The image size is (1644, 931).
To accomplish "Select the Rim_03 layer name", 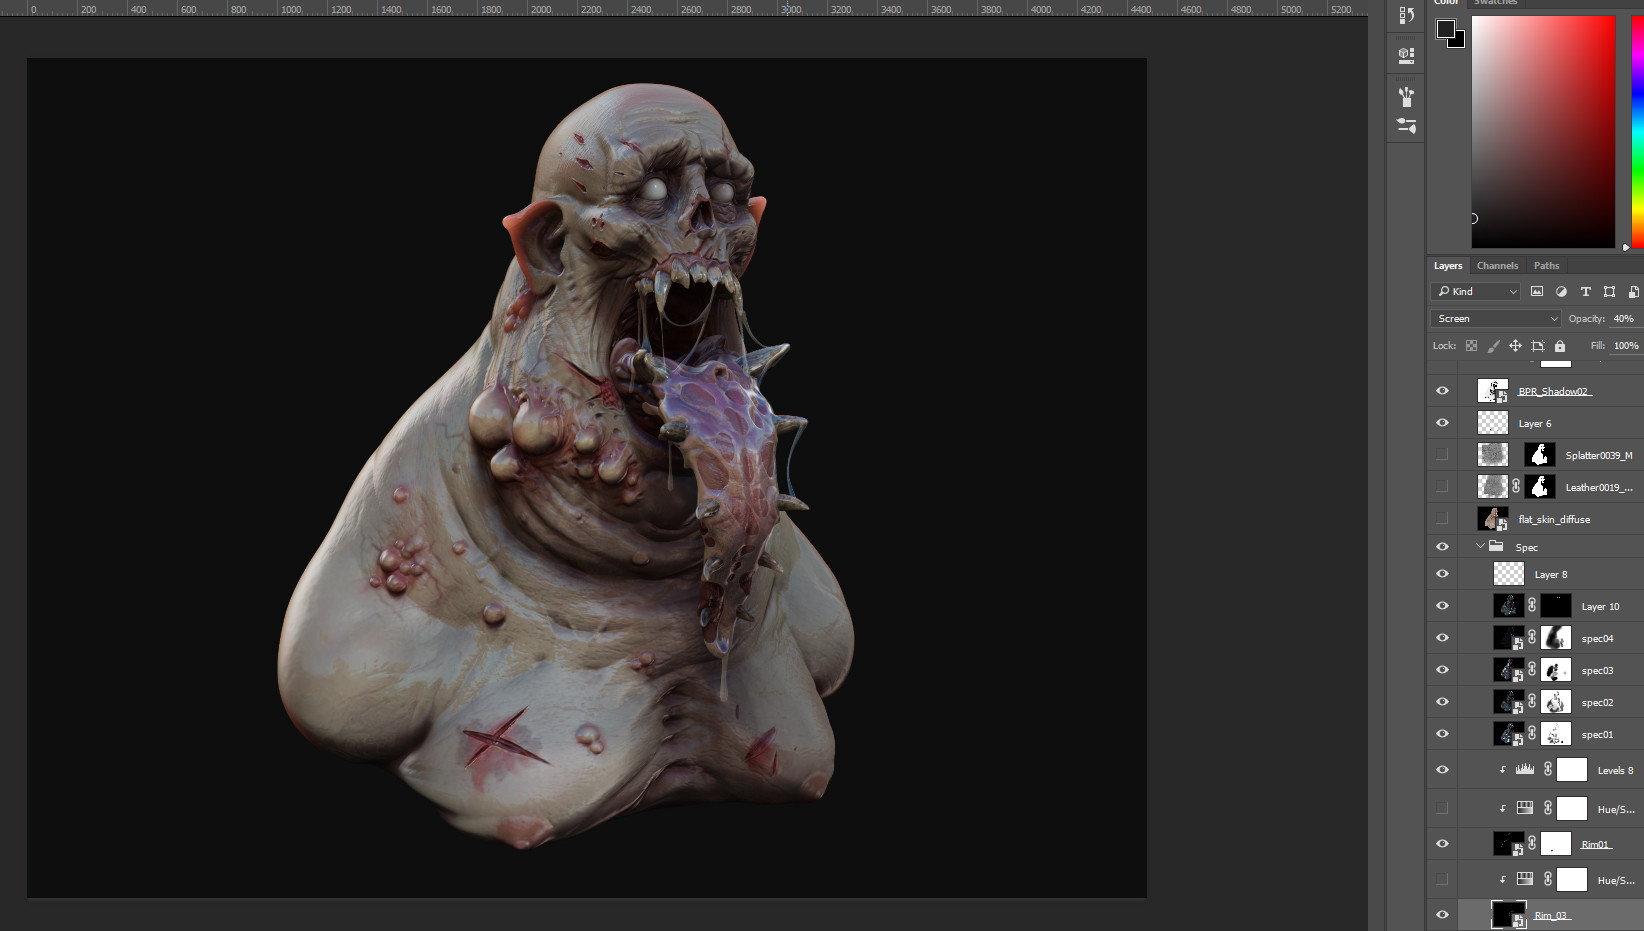I will pos(1552,916).
